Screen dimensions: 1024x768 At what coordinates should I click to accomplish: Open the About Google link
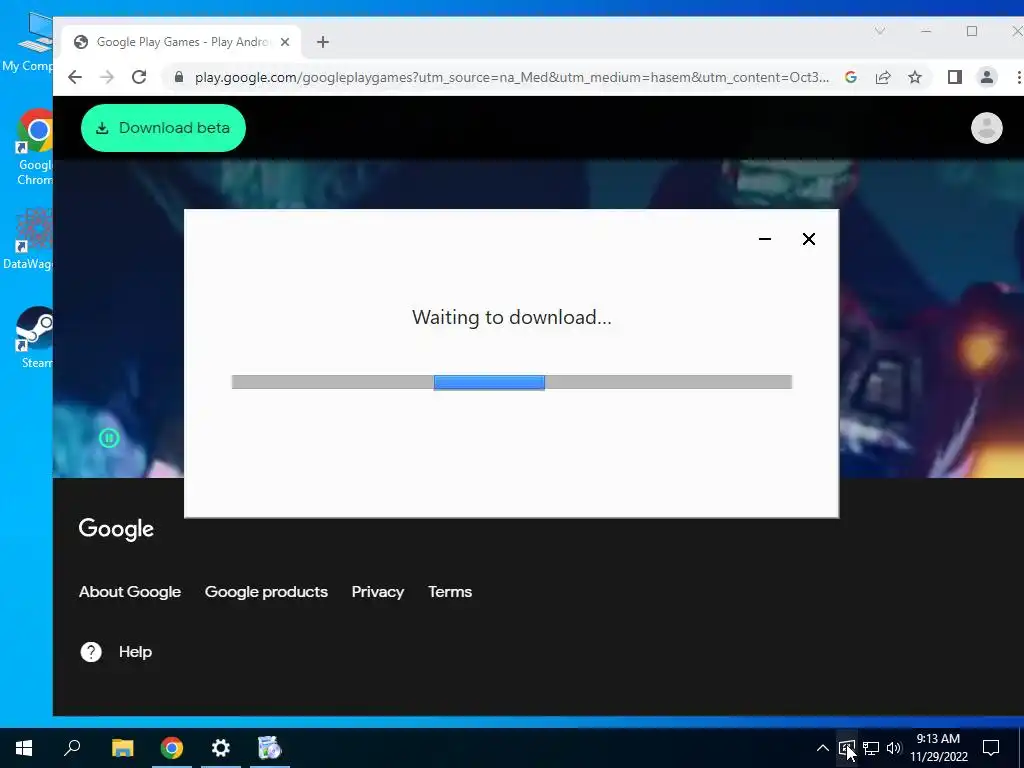point(130,592)
